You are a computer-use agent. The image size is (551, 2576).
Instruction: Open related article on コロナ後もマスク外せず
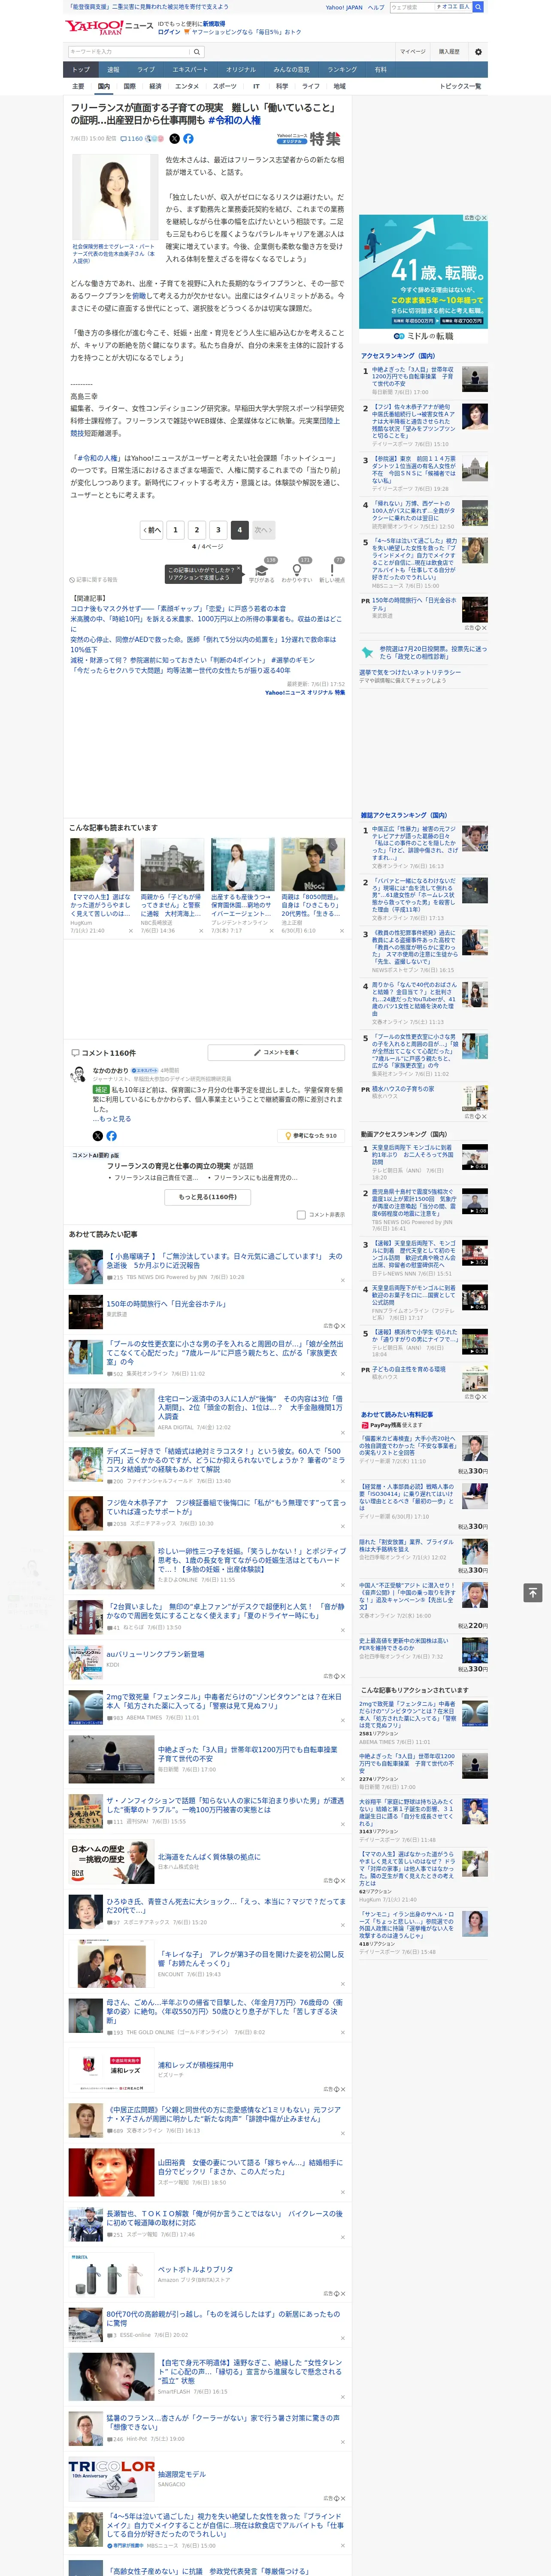[x=178, y=608]
